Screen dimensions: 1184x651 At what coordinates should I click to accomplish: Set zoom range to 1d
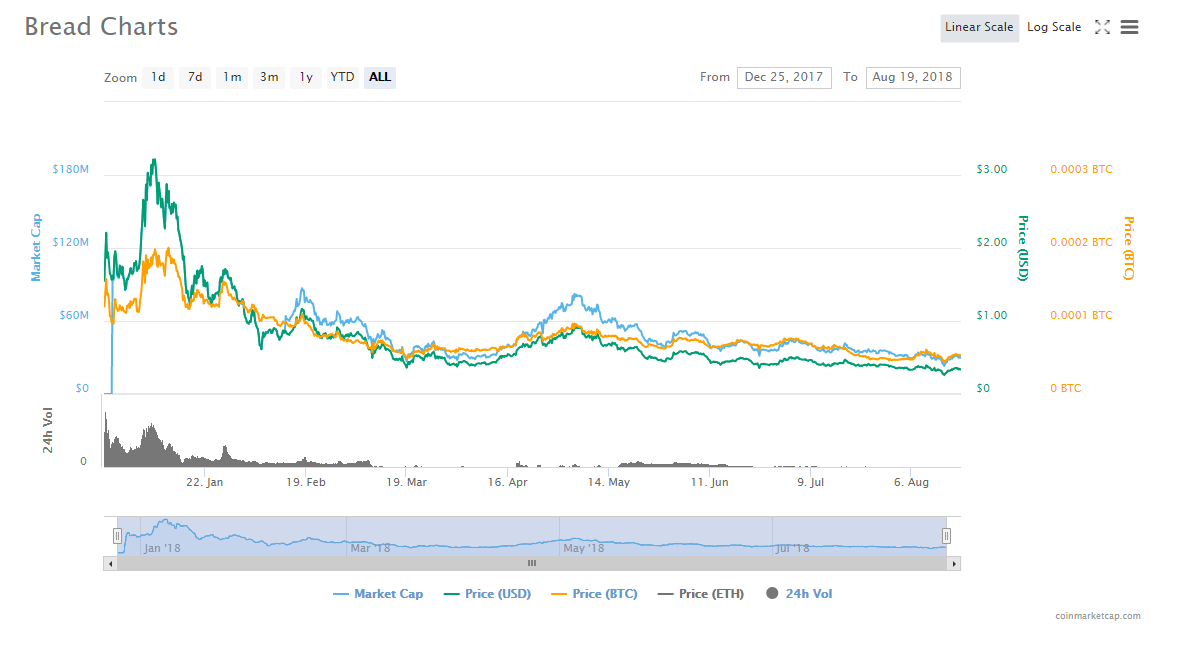click(x=158, y=77)
